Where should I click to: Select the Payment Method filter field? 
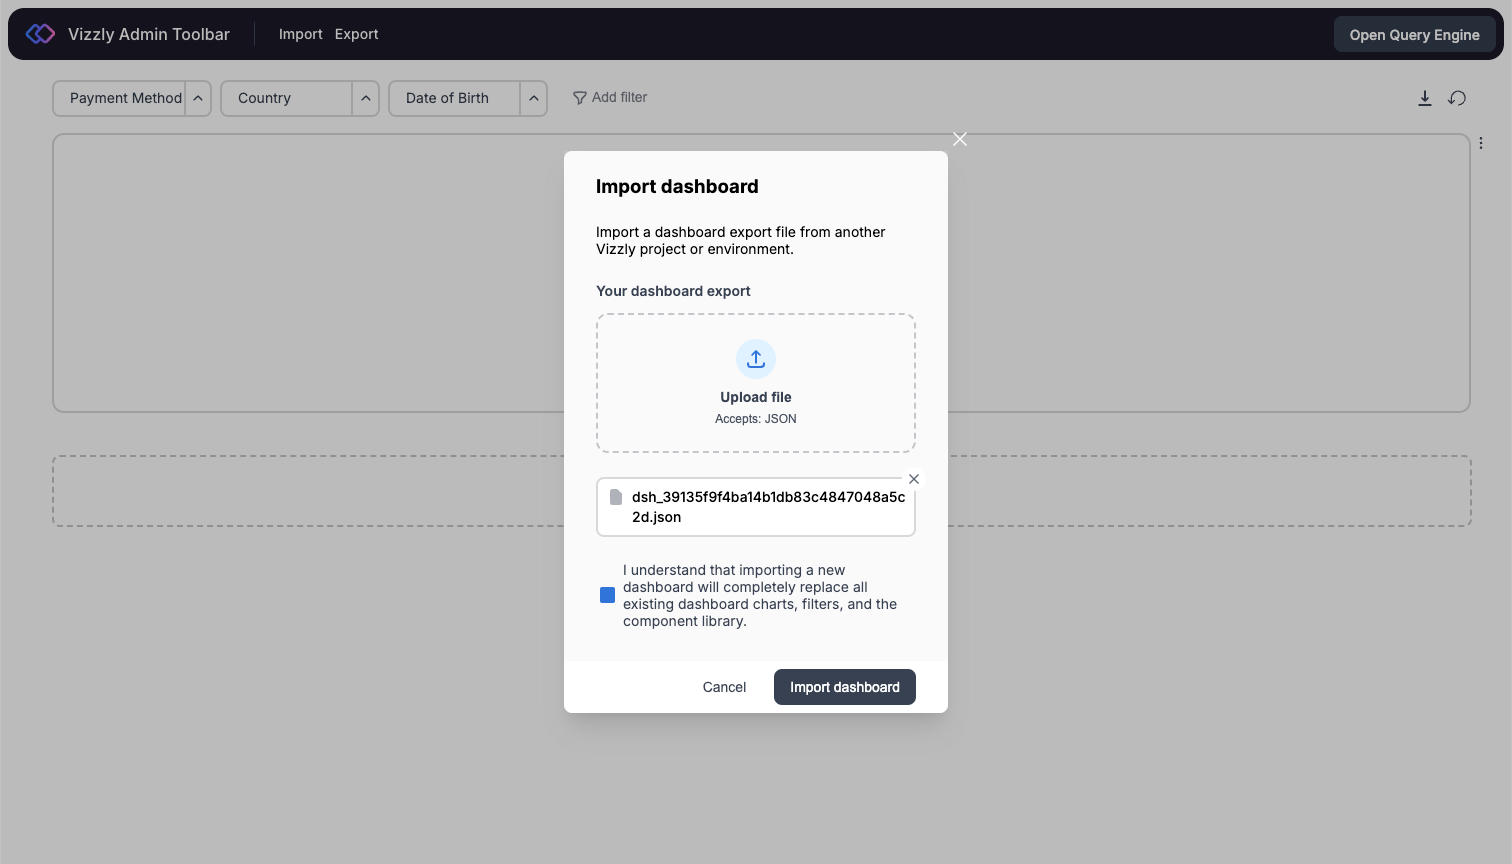[119, 98]
